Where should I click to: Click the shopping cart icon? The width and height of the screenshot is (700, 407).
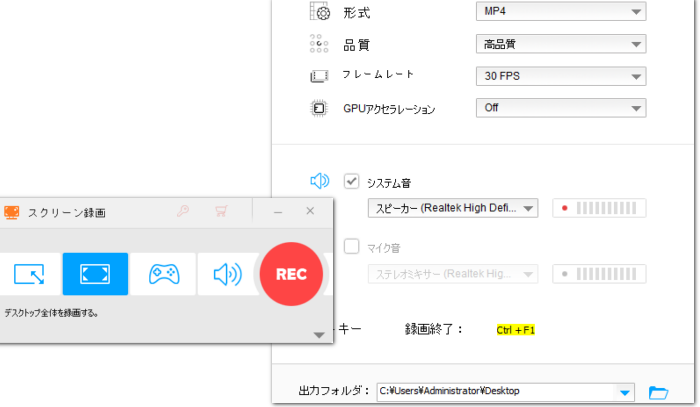coord(221,211)
